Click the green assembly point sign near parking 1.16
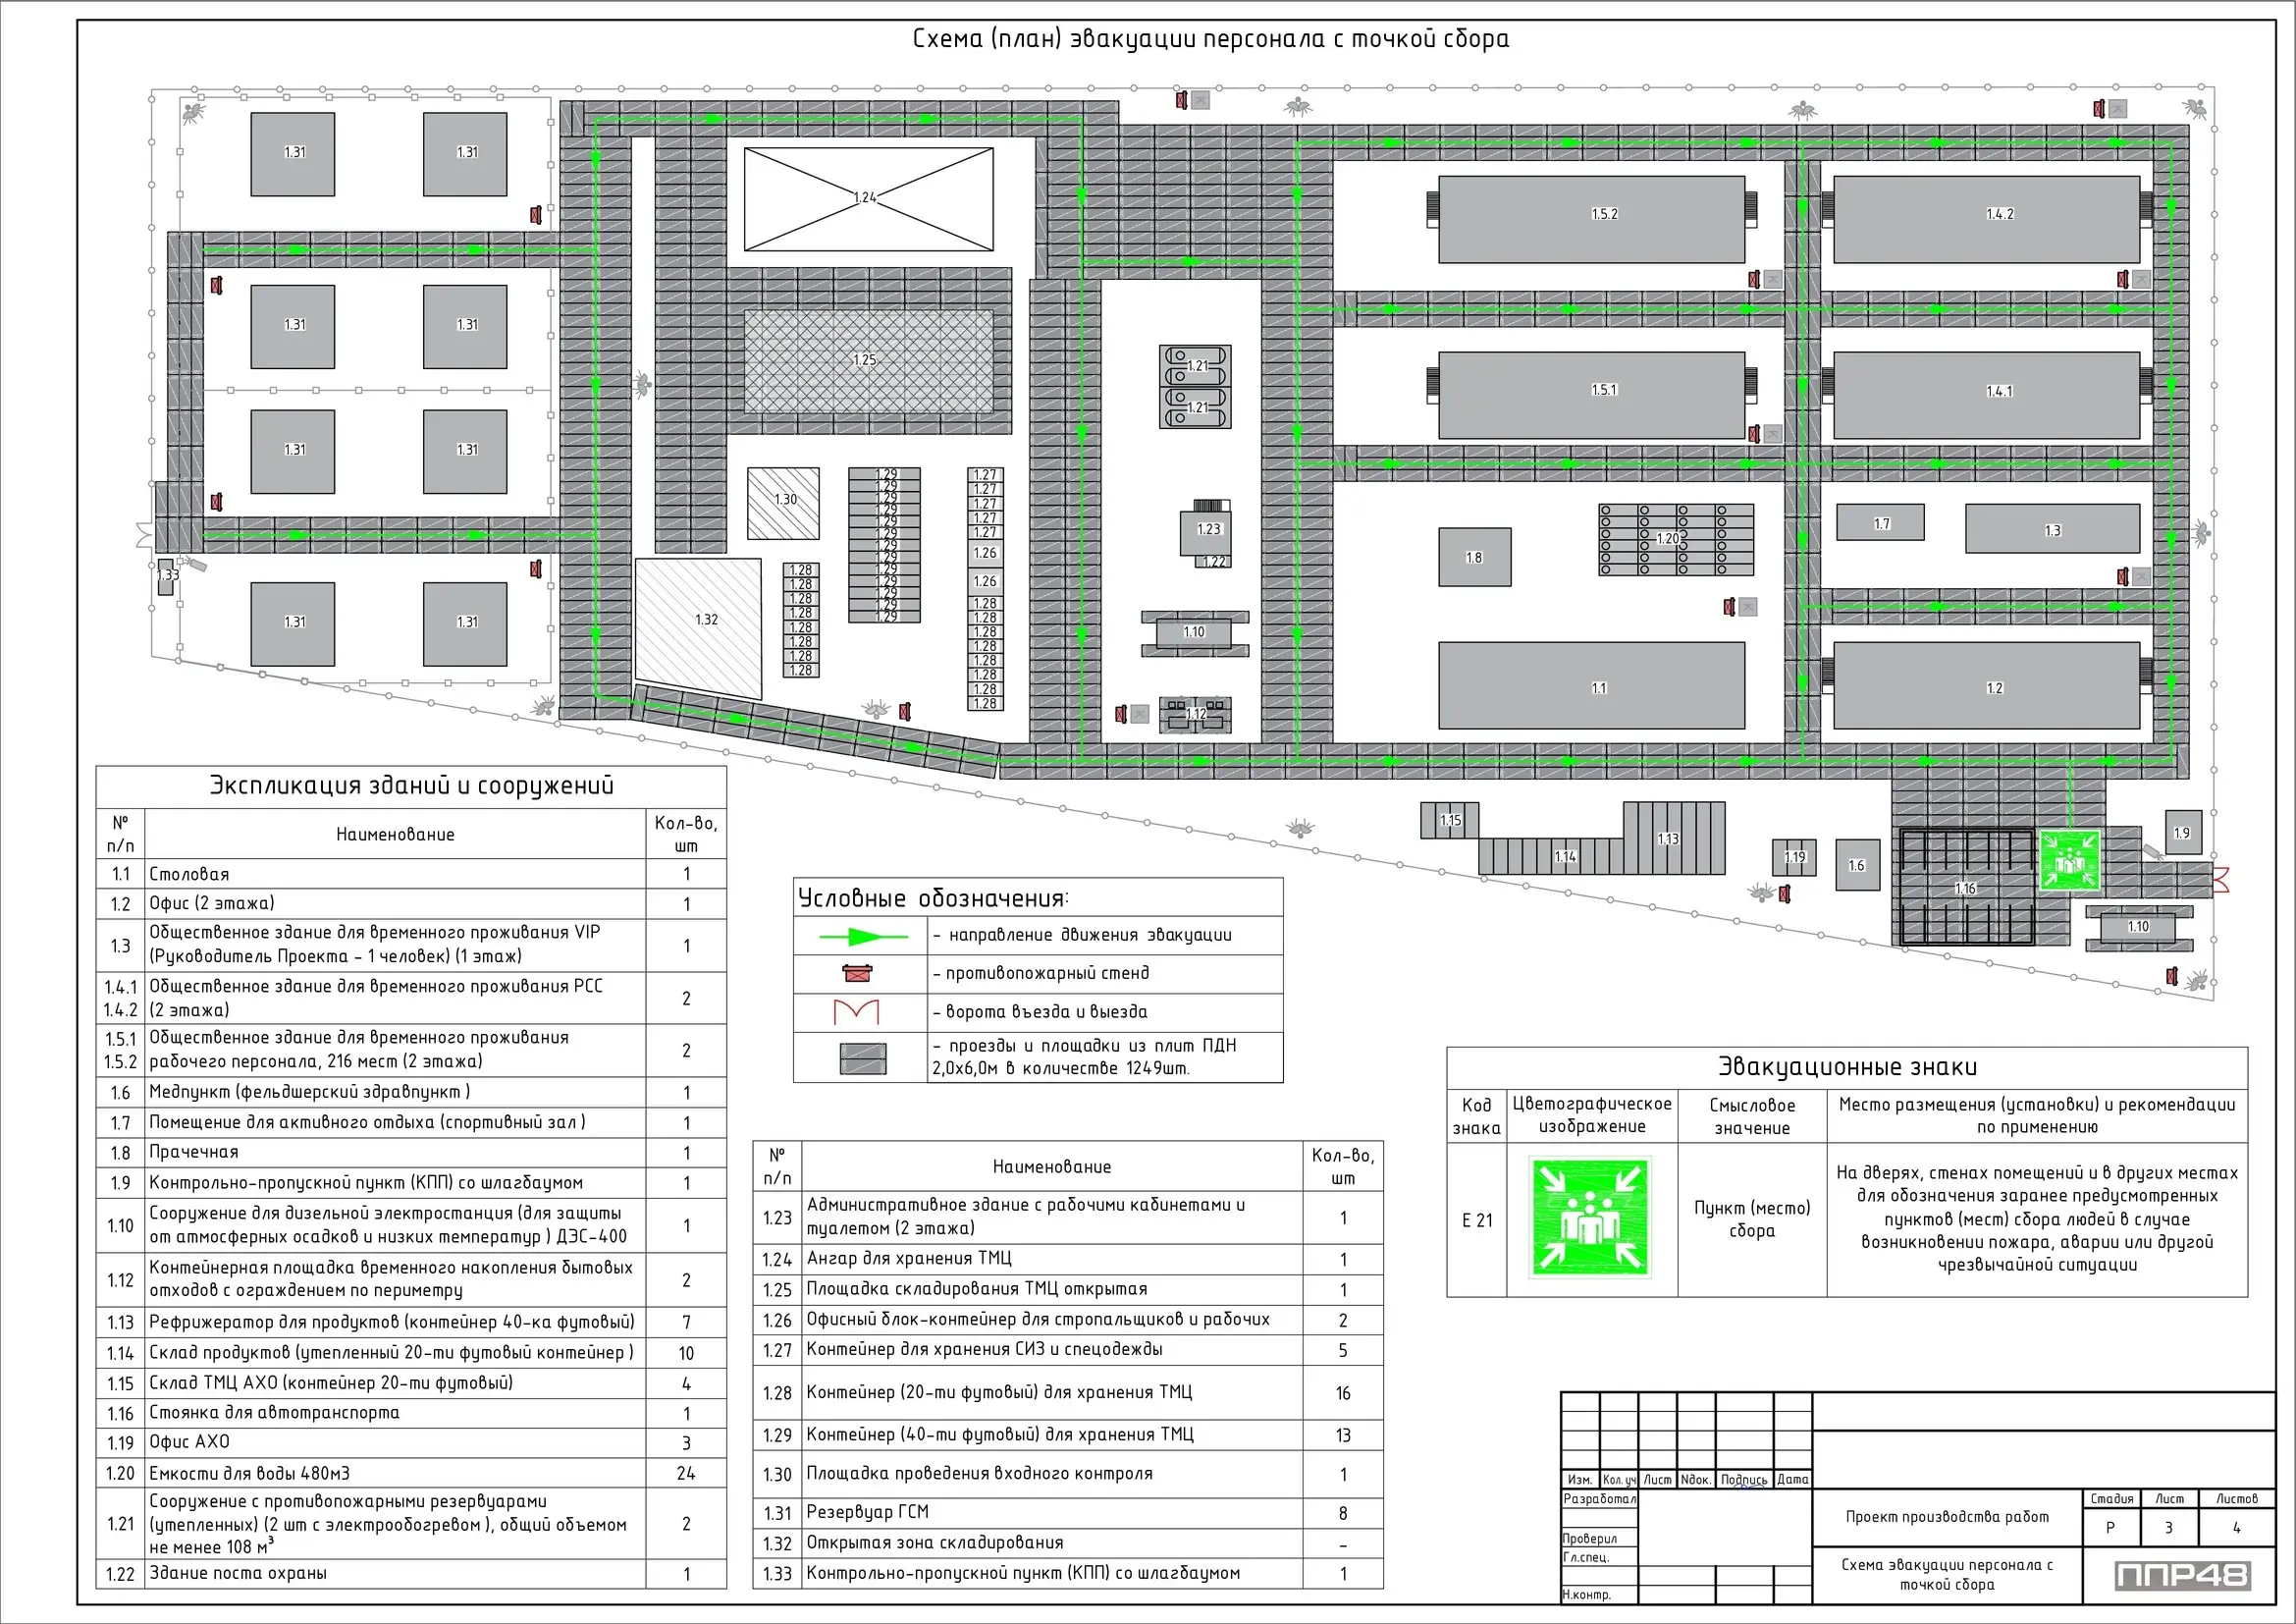Viewport: 2296px width, 1624px height. coord(2069,861)
